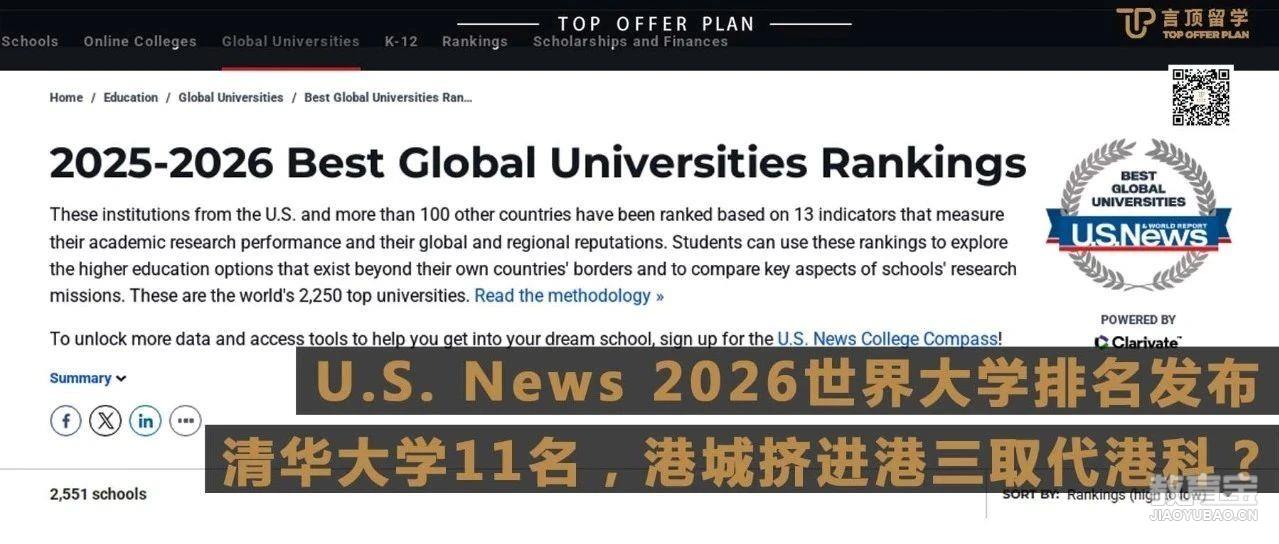Click the Best Global Universities Rankings breadcrumb
1279x544 pixels.
388,97
